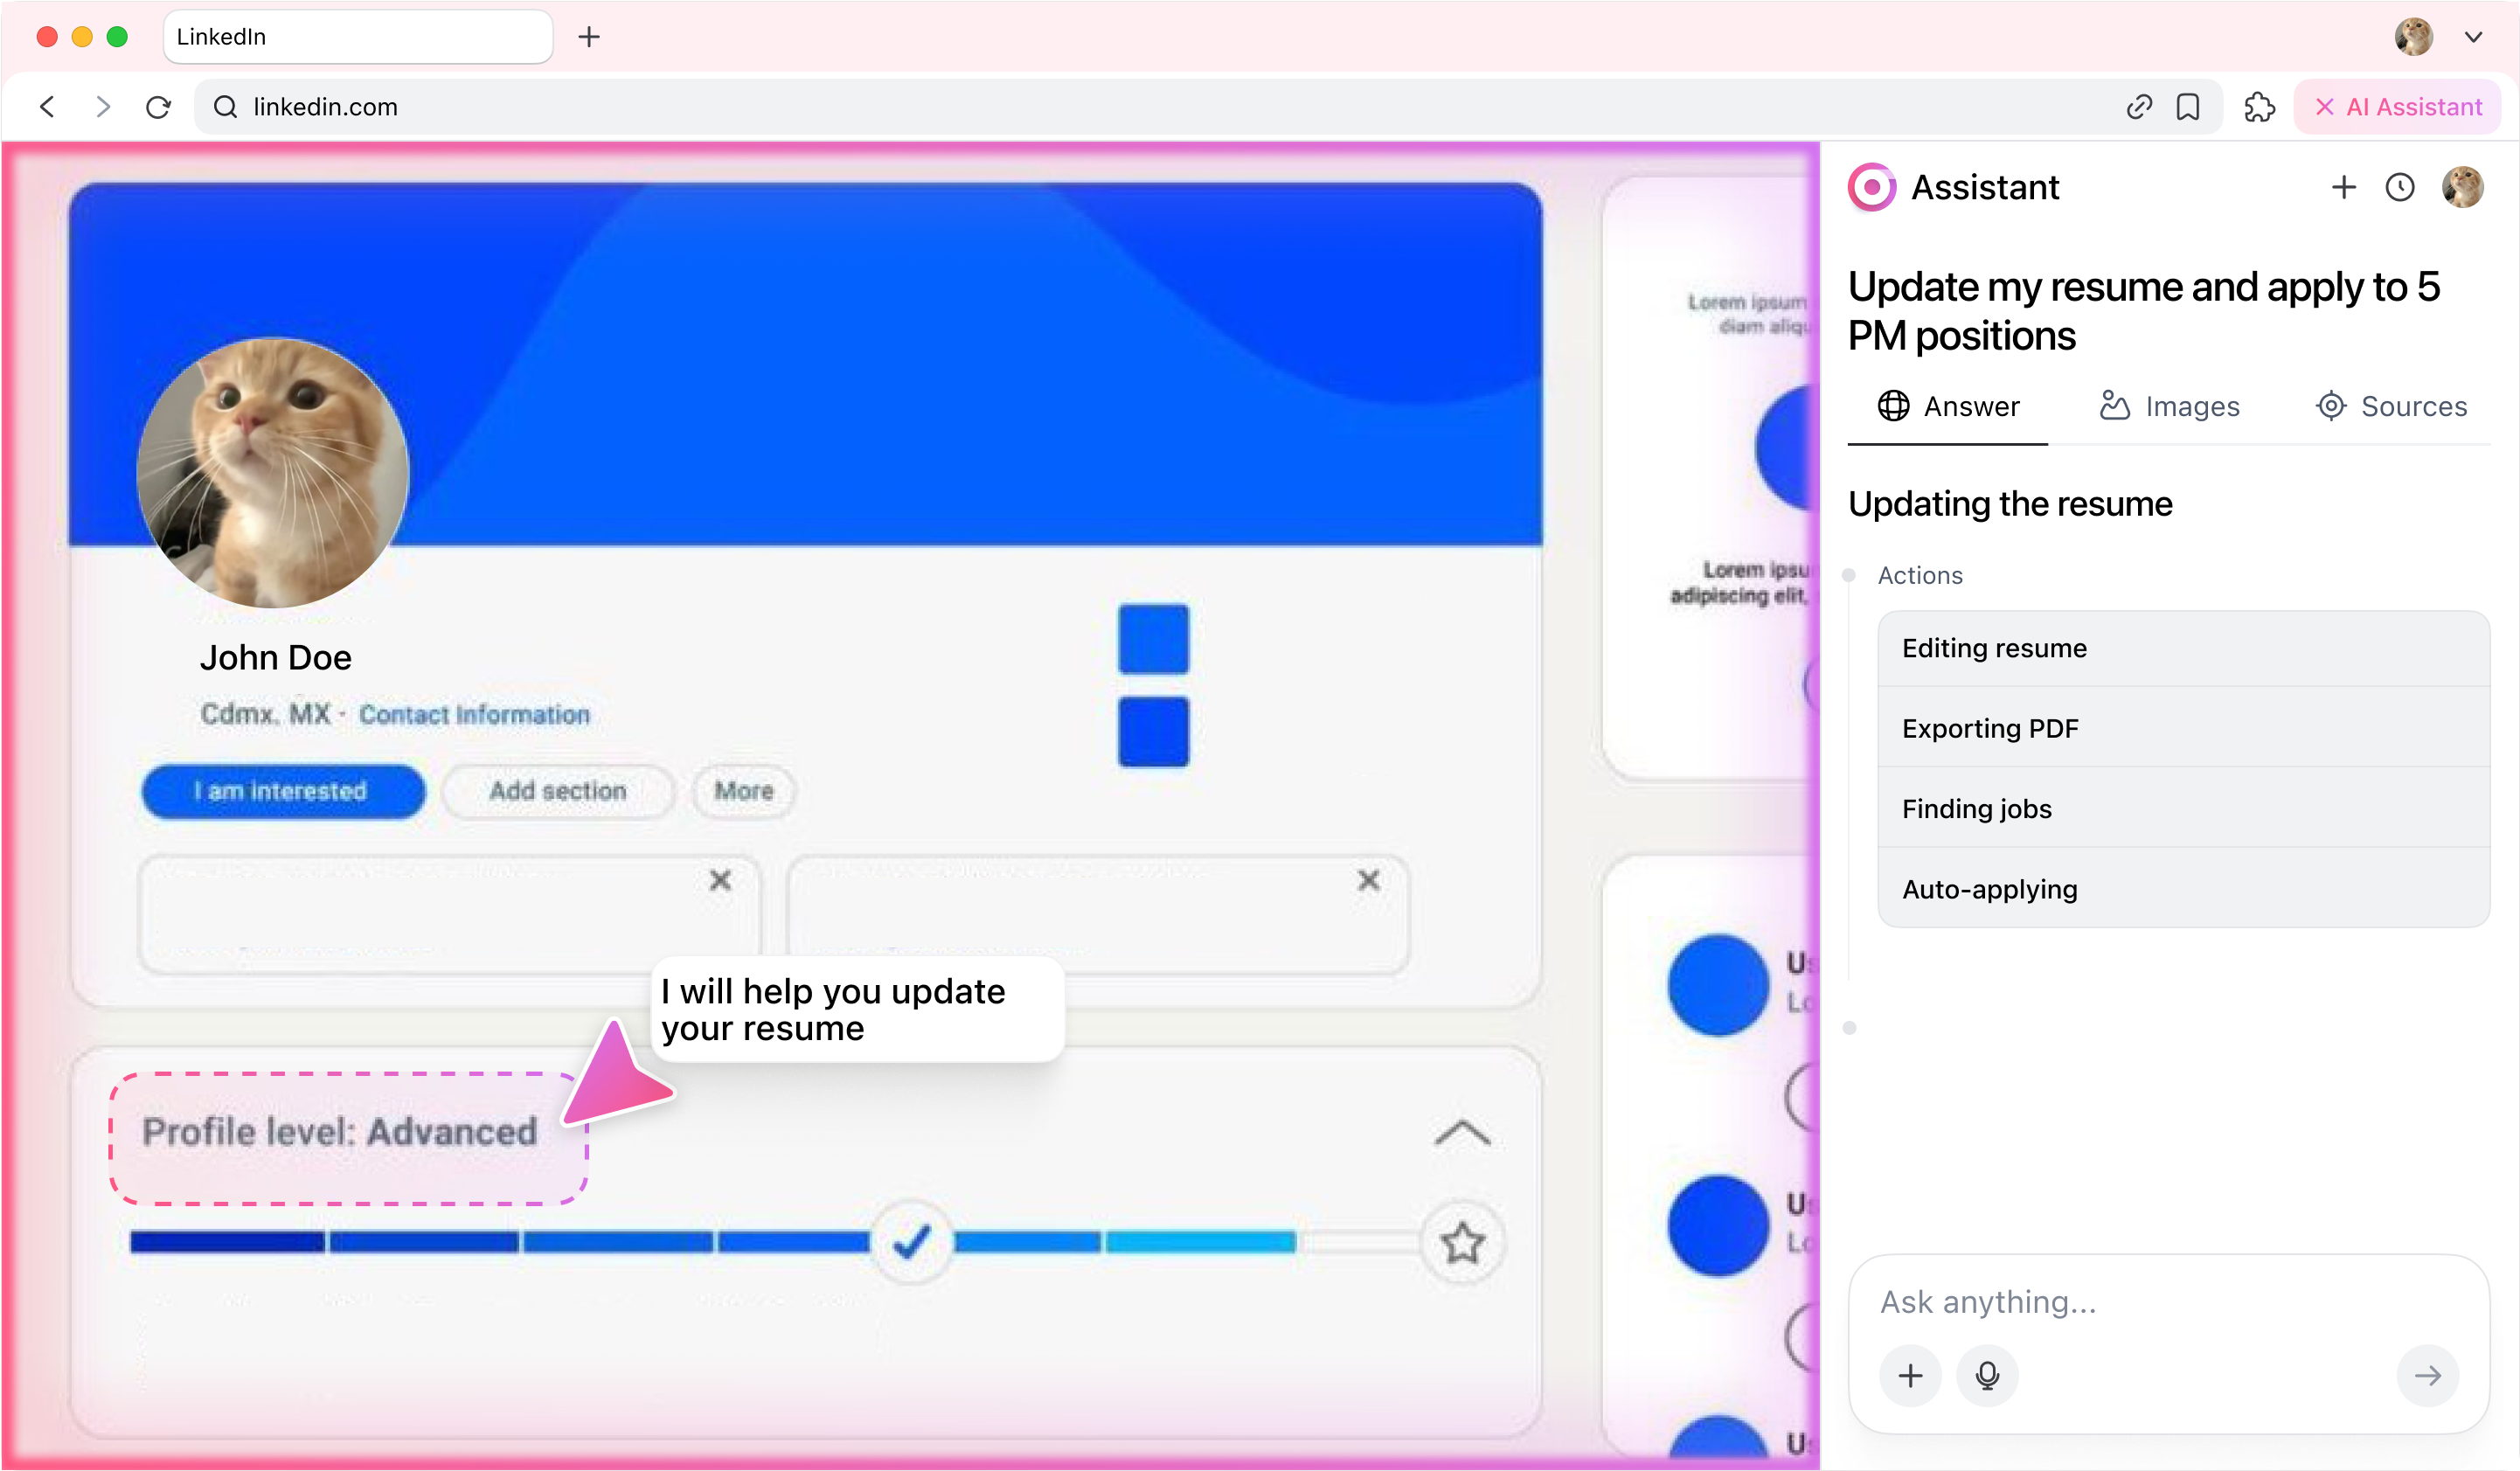Dismiss the left suggestion card
This screenshot has width=2520, height=1471.
click(x=720, y=881)
